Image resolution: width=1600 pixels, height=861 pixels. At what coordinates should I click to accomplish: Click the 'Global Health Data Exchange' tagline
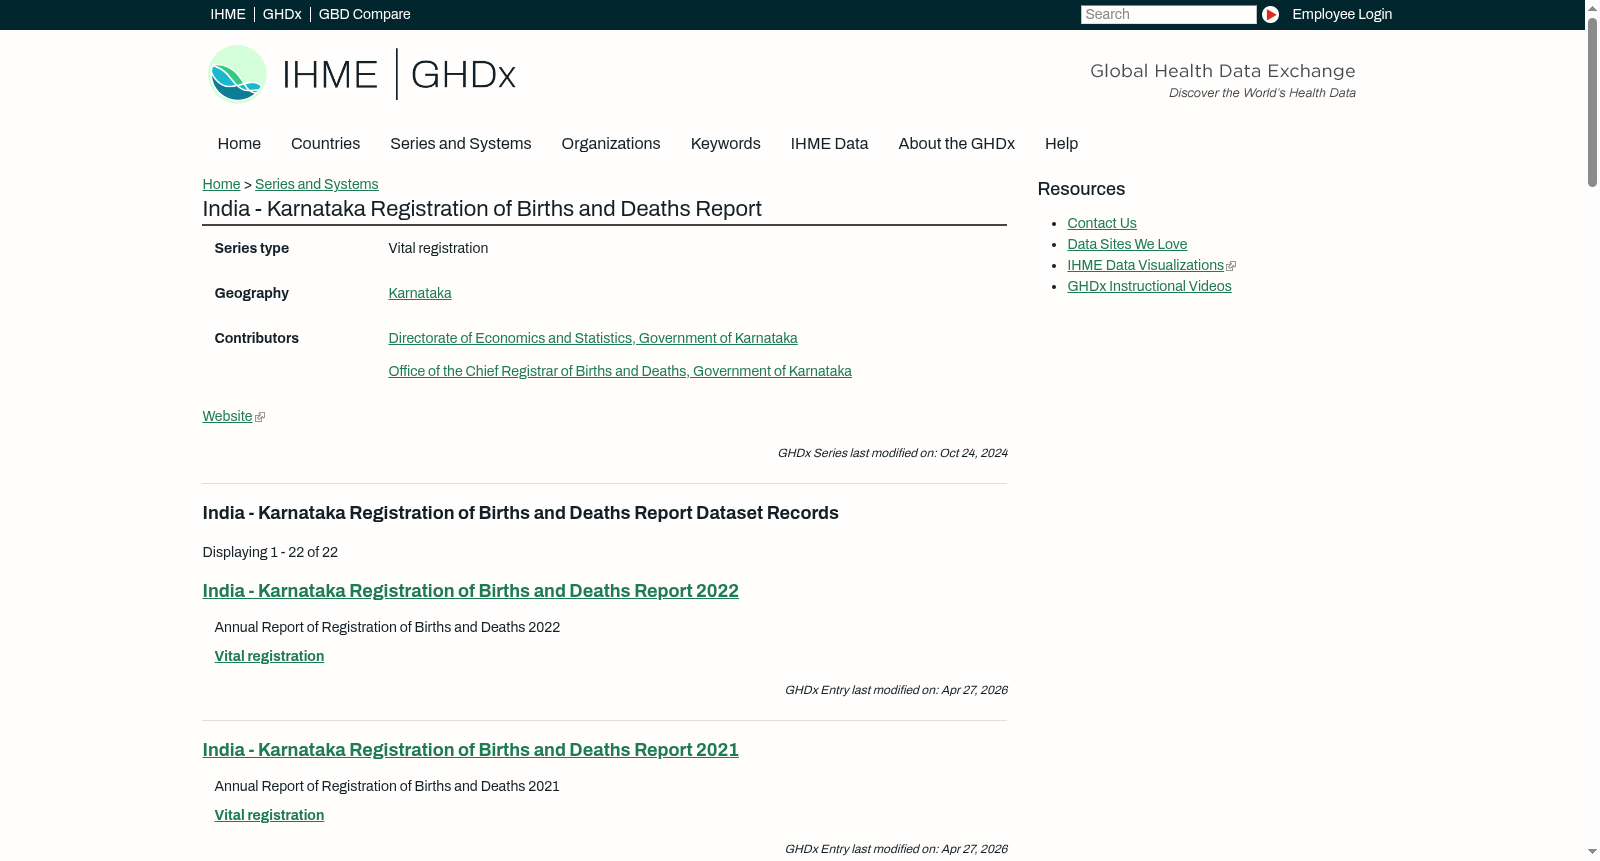click(1222, 71)
